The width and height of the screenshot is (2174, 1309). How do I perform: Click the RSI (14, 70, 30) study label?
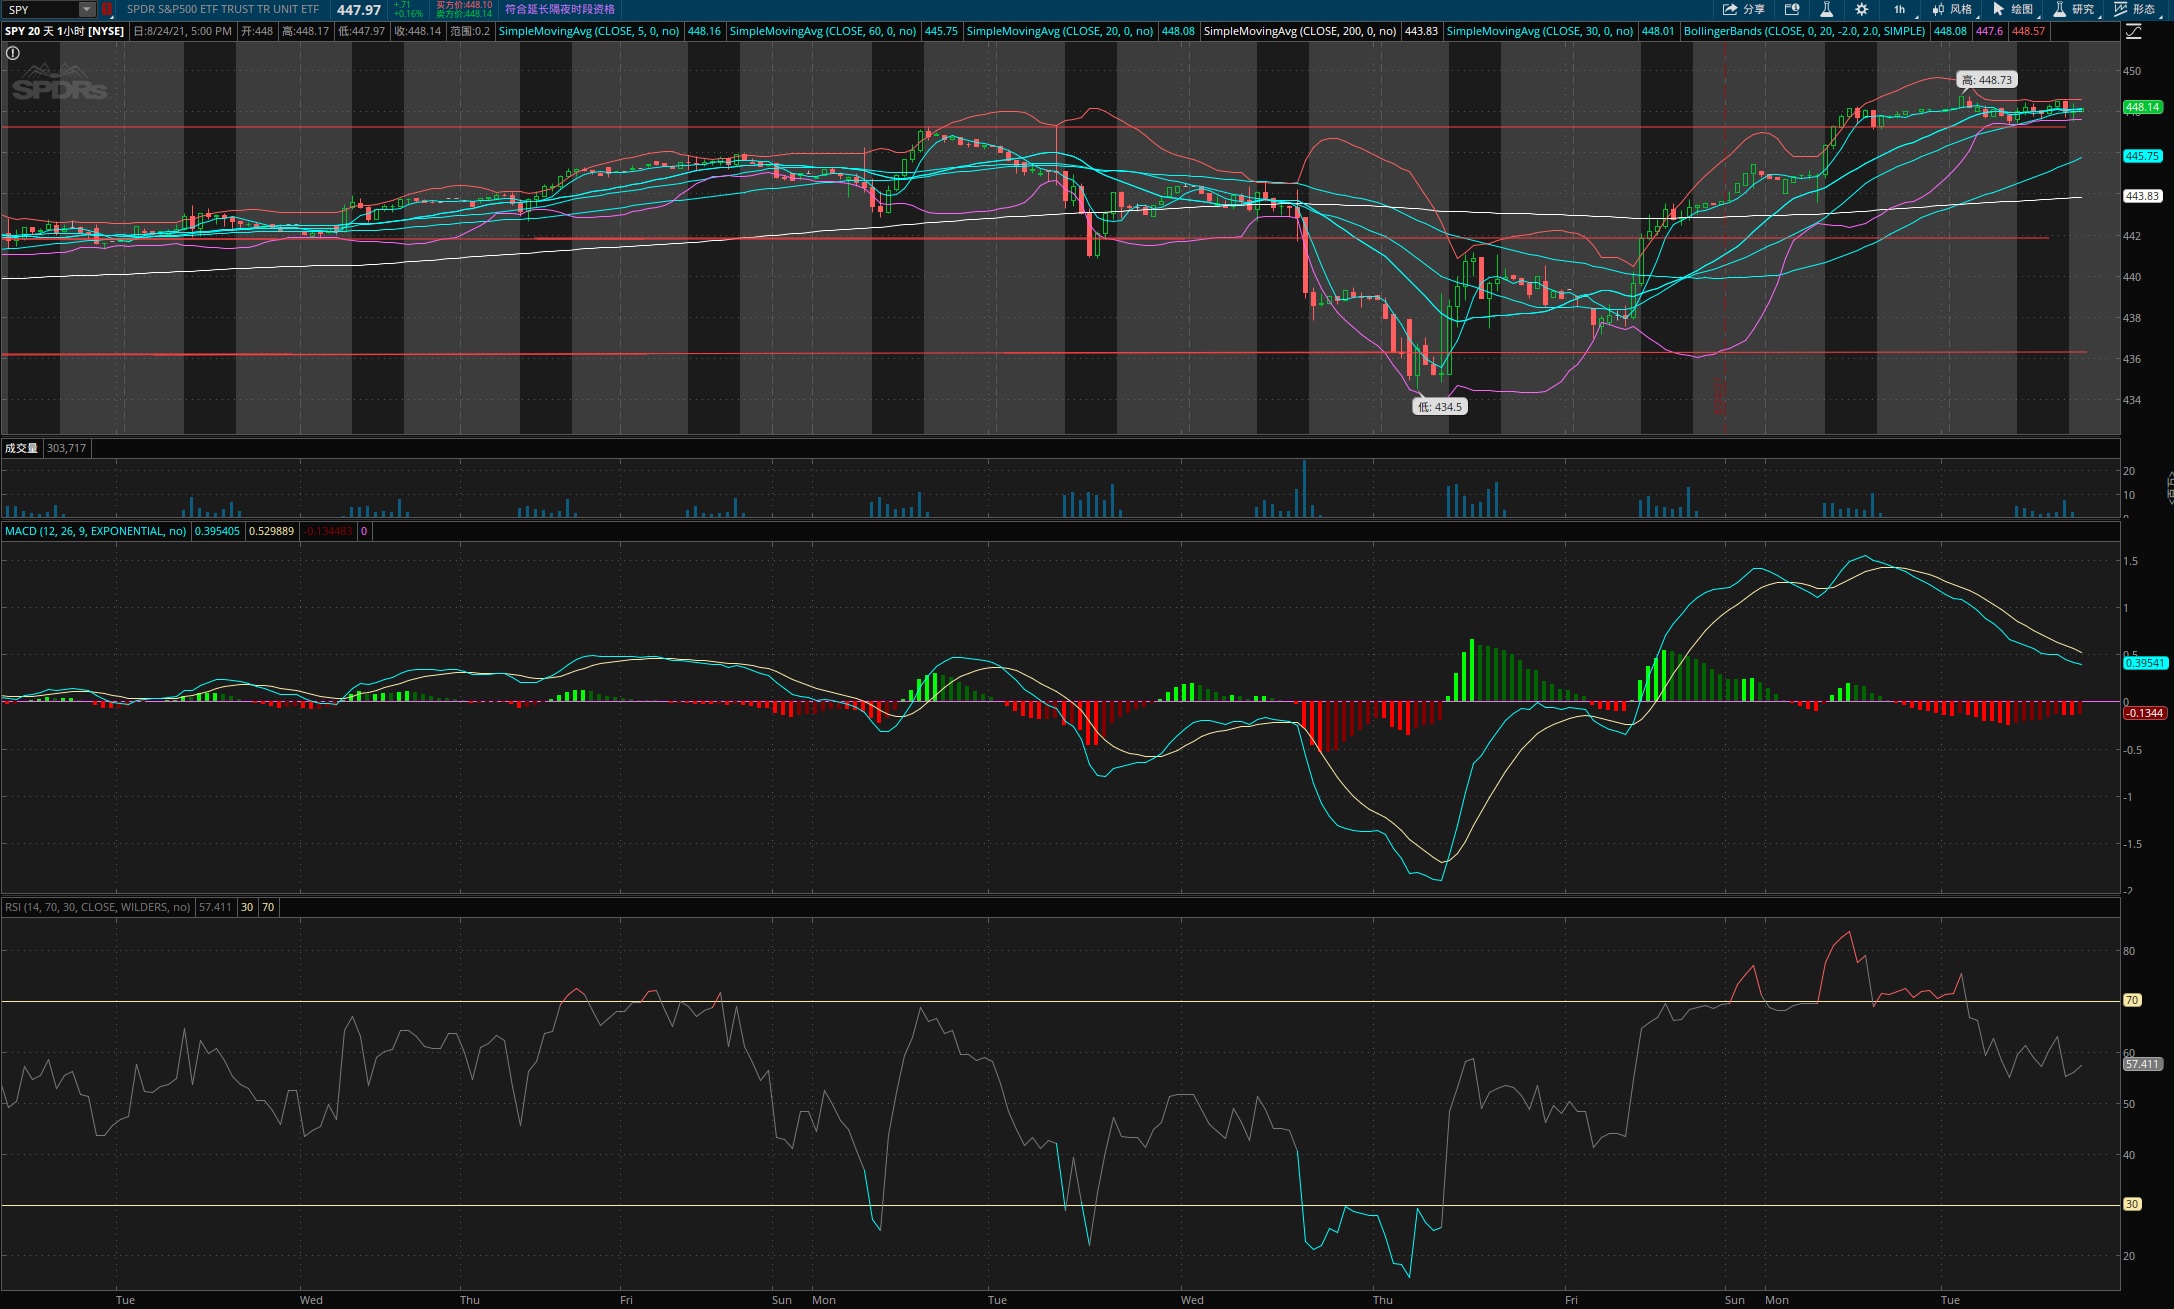click(x=97, y=907)
